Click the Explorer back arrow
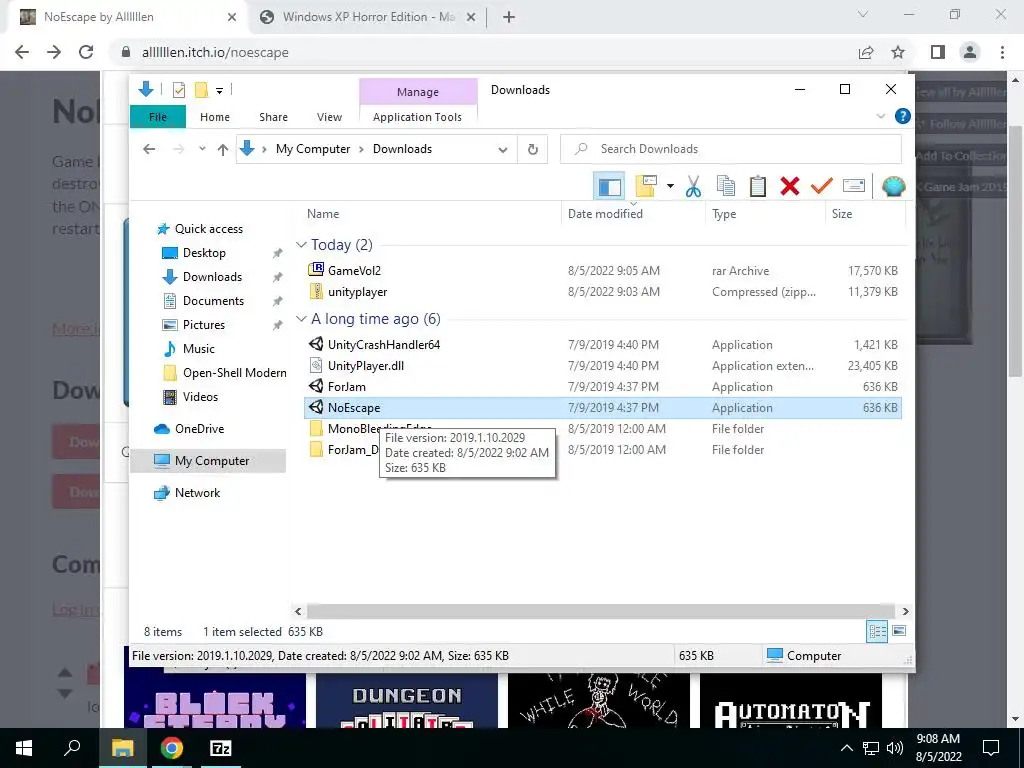This screenshot has height=768, width=1024. 149,149
